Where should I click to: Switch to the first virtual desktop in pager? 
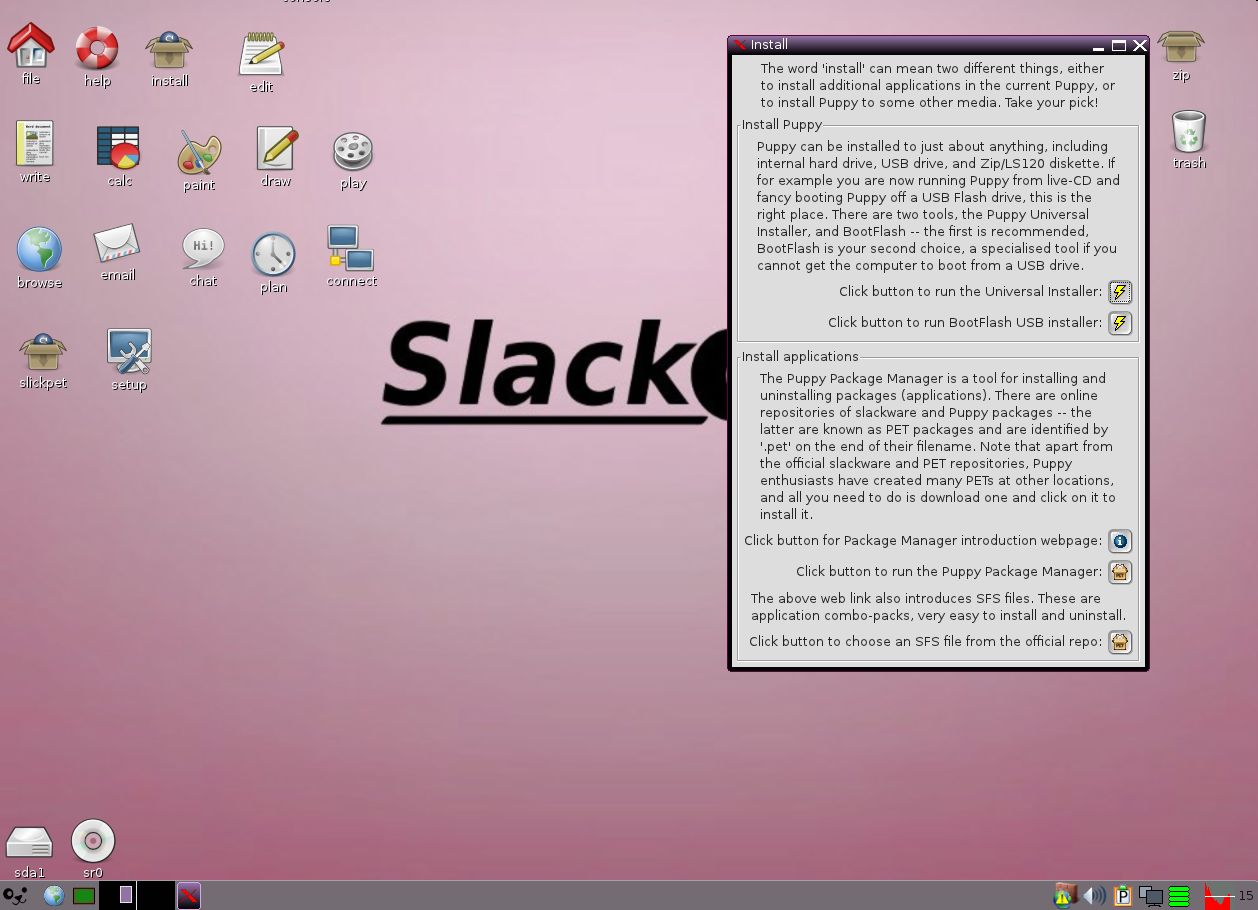click(118, 896)
